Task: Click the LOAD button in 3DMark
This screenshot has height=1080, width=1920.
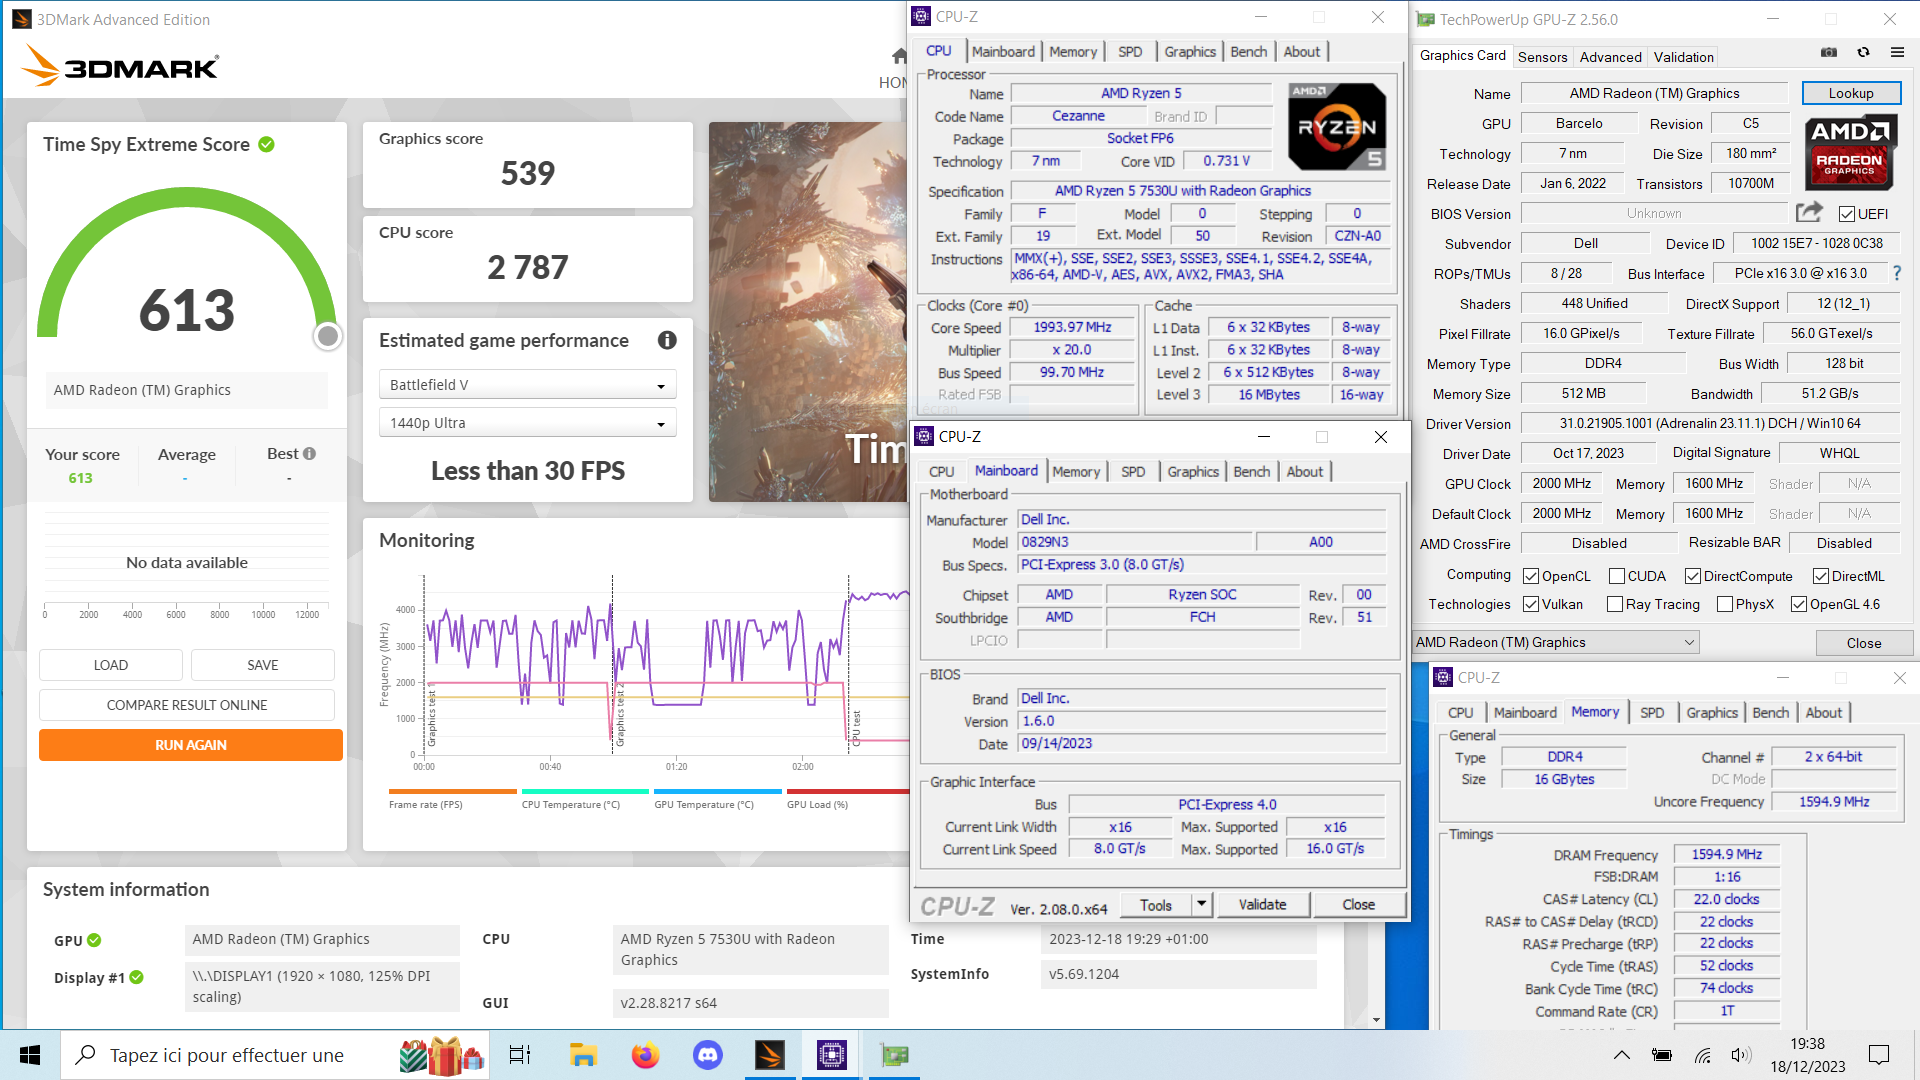Action: click(111, 665)
